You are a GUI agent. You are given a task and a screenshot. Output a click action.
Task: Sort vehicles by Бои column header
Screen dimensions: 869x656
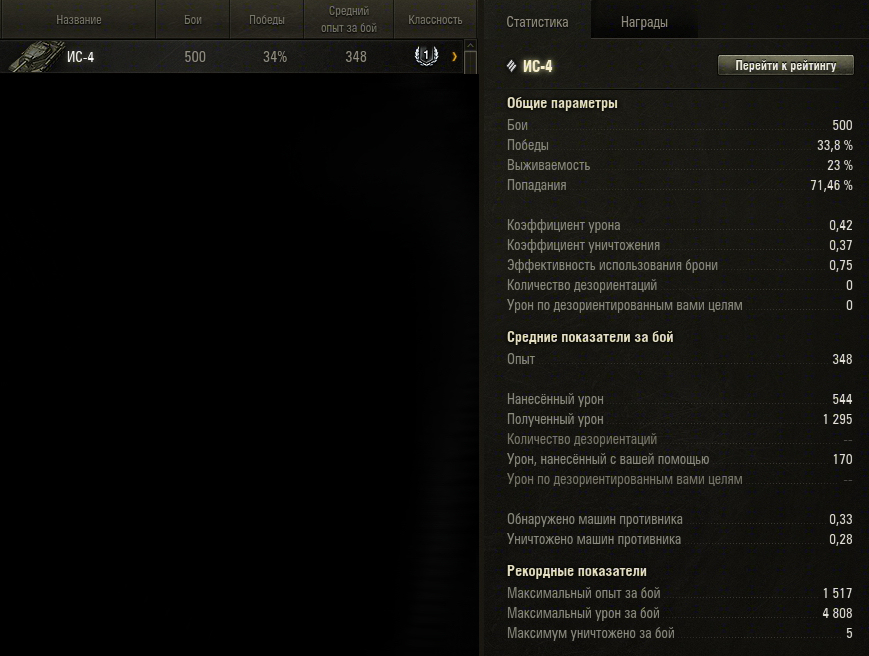tap(192, 19)
